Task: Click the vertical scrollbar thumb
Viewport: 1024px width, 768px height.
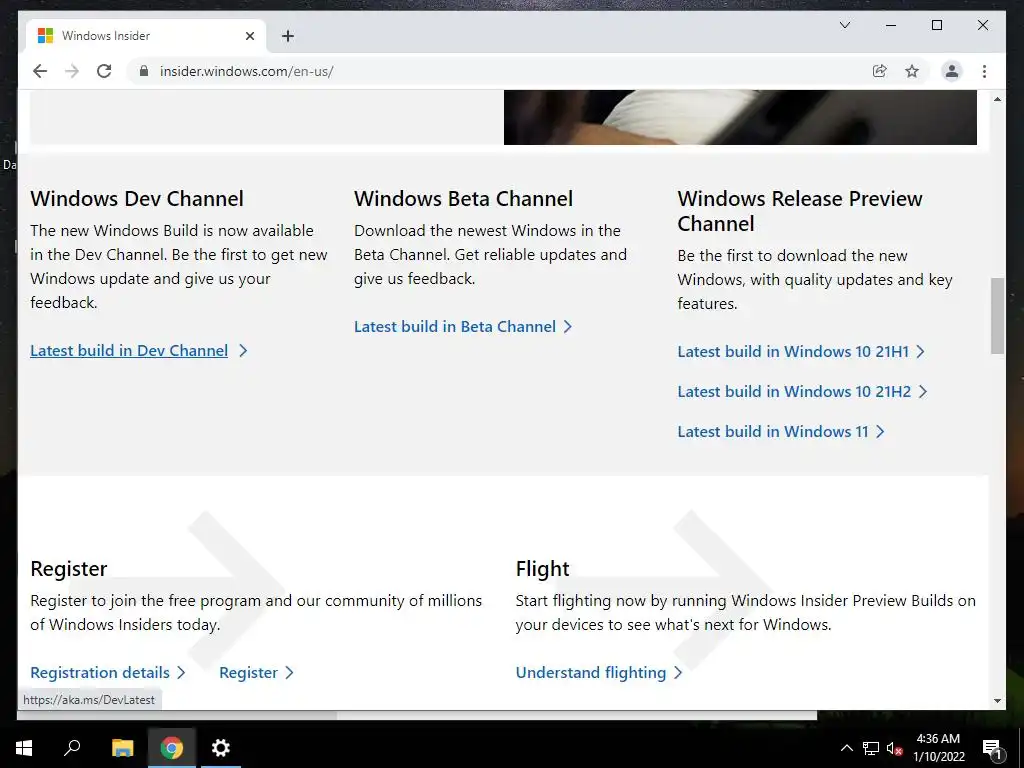Action: pos(997,316)
